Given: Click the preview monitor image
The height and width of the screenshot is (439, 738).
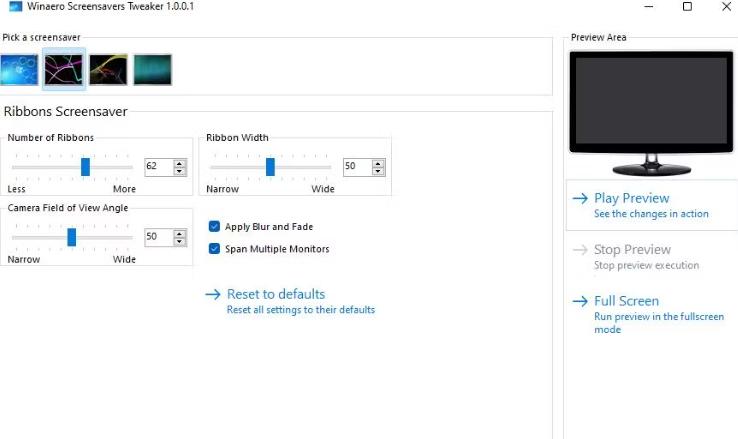Looking at the screenshot, I should 651,113.
